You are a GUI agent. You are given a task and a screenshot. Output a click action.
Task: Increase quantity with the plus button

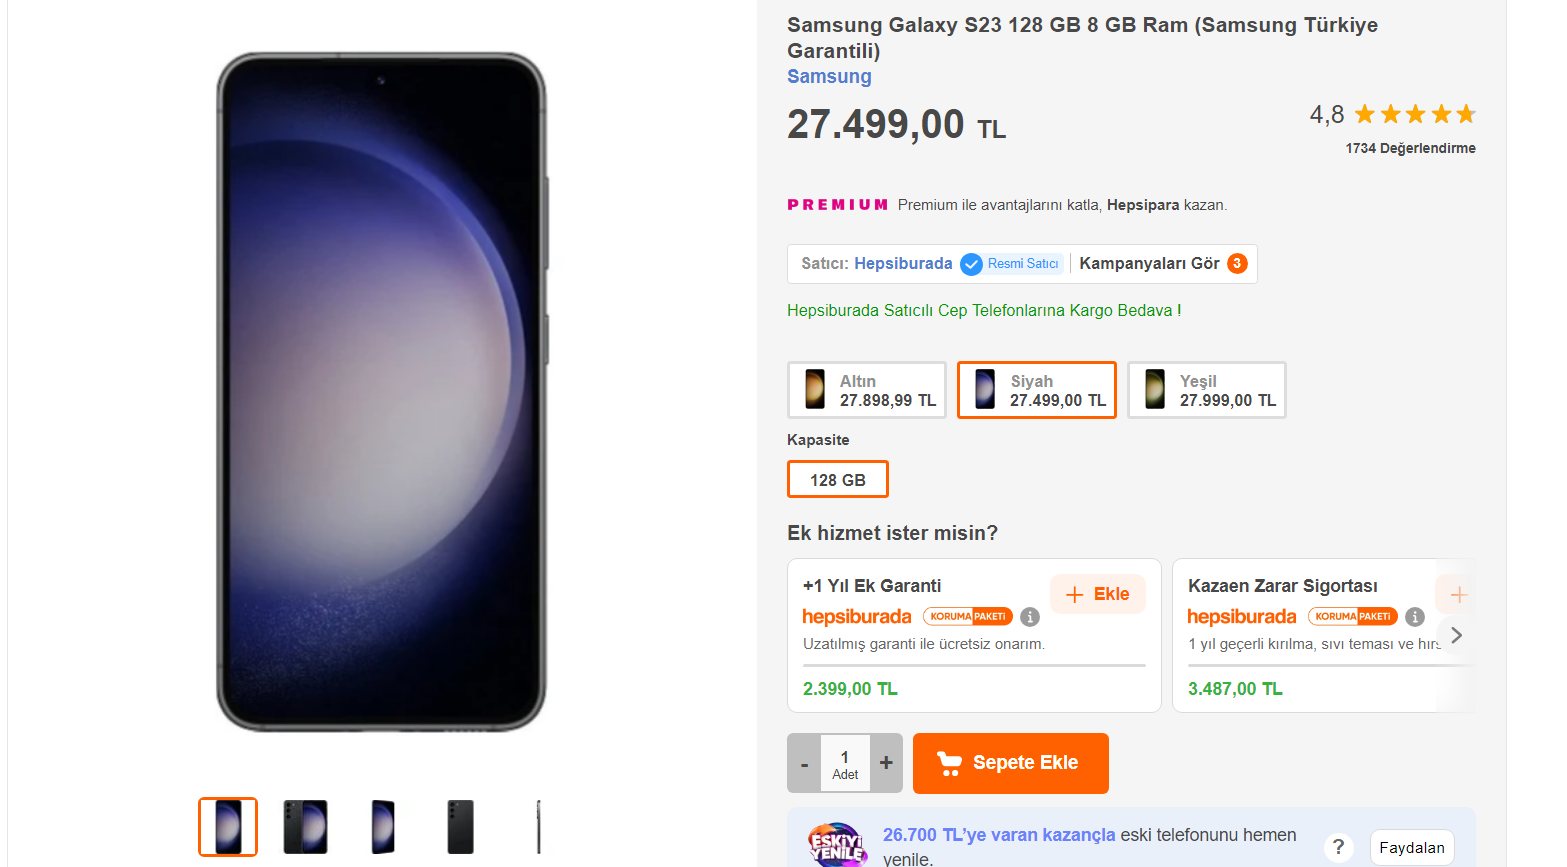tap(886, 763)
